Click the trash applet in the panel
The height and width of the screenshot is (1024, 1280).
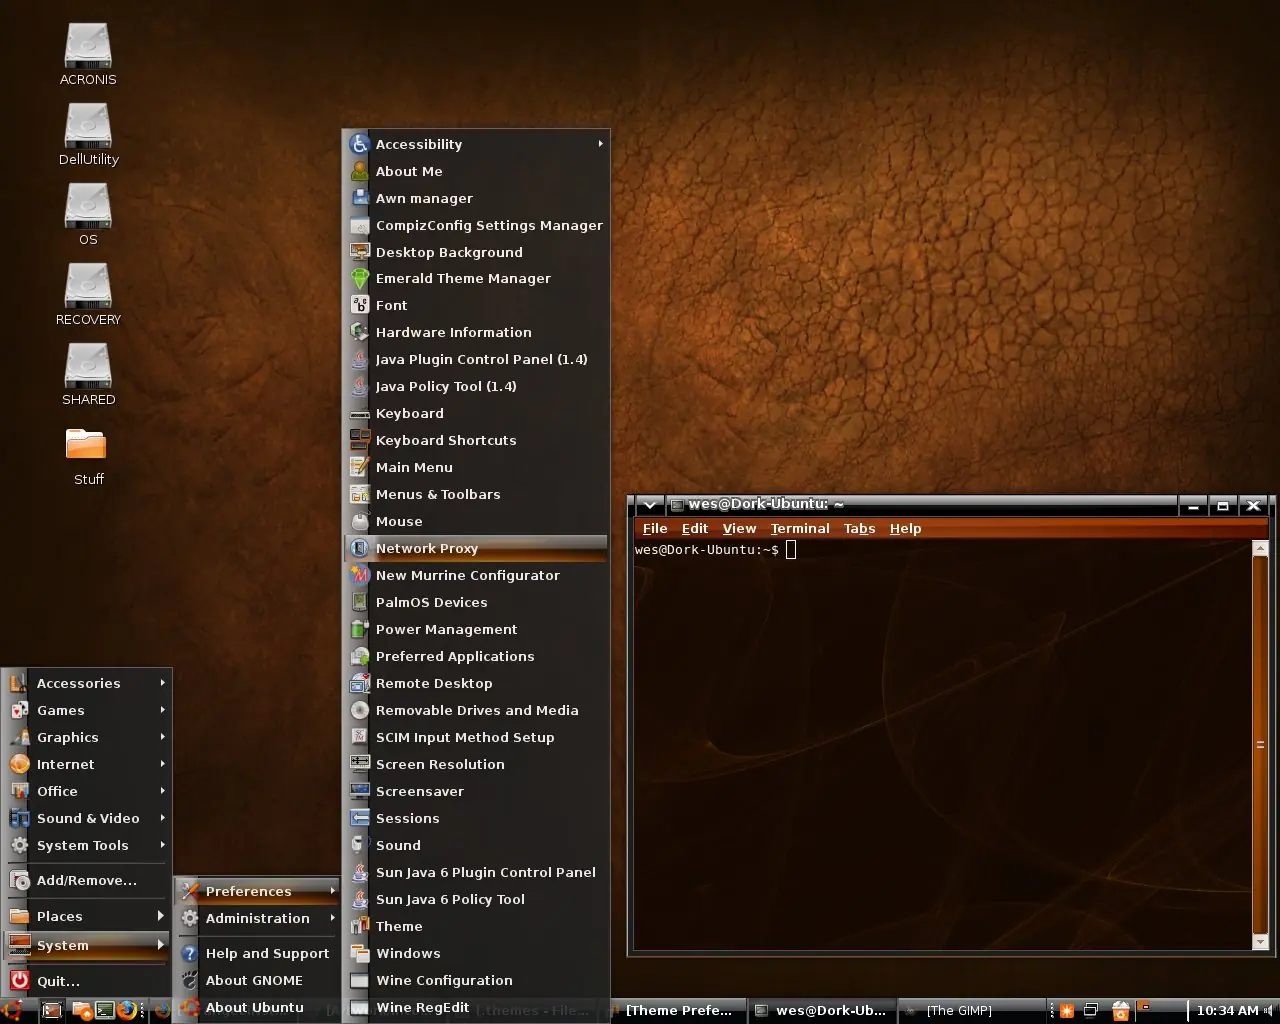coord(1121,1011)
